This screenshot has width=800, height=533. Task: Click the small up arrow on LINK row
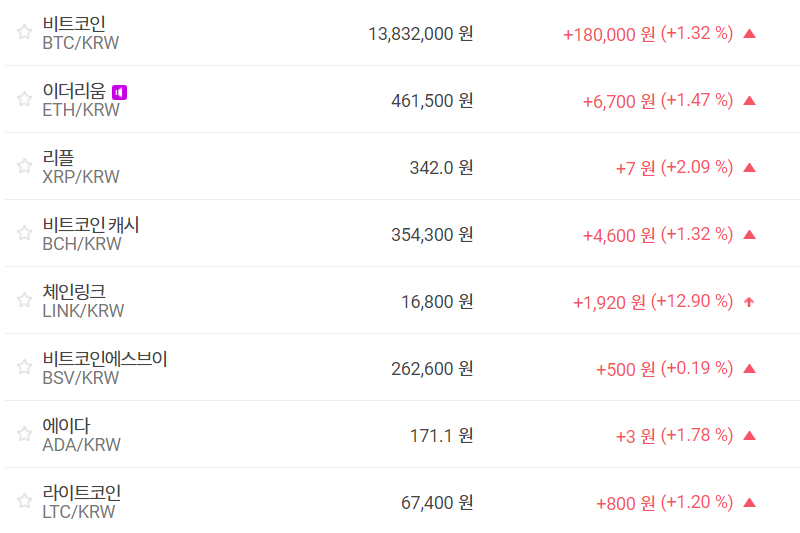tap(750, 301)
